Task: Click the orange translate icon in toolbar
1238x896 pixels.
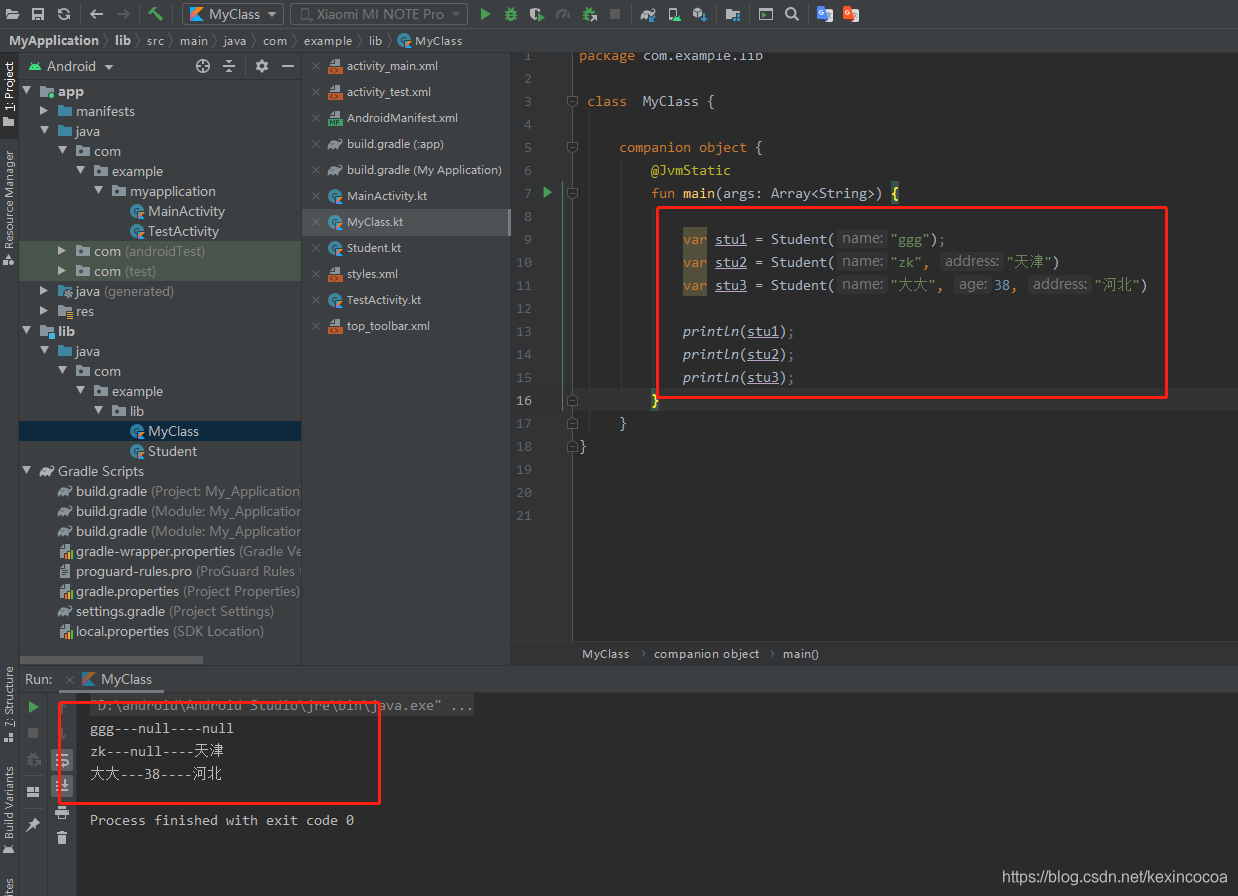Action: [851, 14]
